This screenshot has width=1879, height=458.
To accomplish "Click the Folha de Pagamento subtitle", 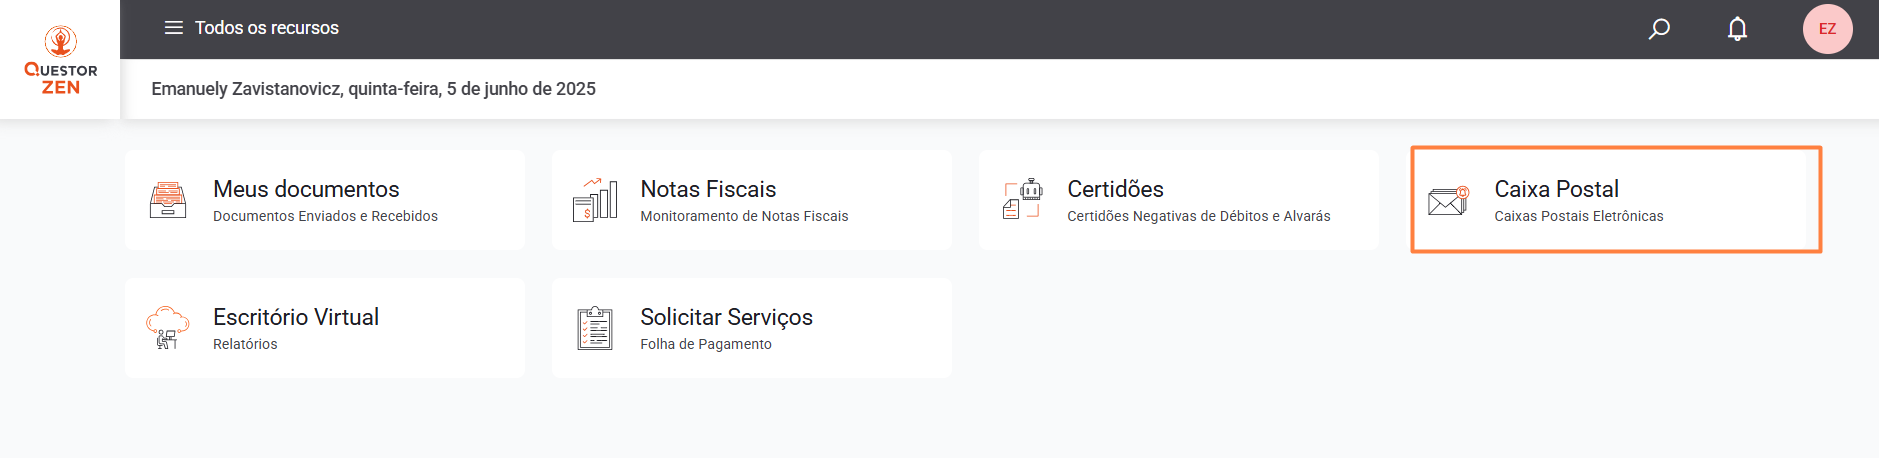I will tap(706, 344).
